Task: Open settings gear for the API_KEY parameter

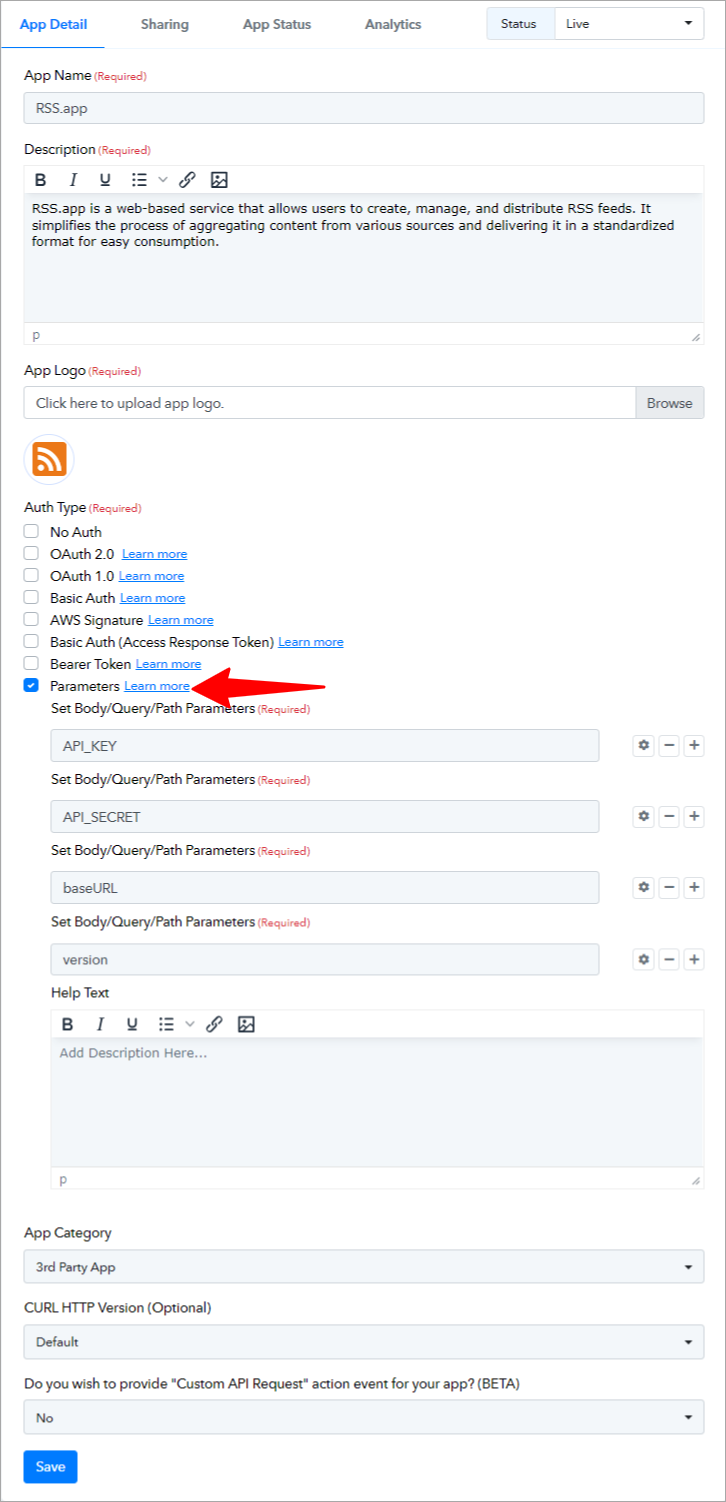Action: pos(644,745)
